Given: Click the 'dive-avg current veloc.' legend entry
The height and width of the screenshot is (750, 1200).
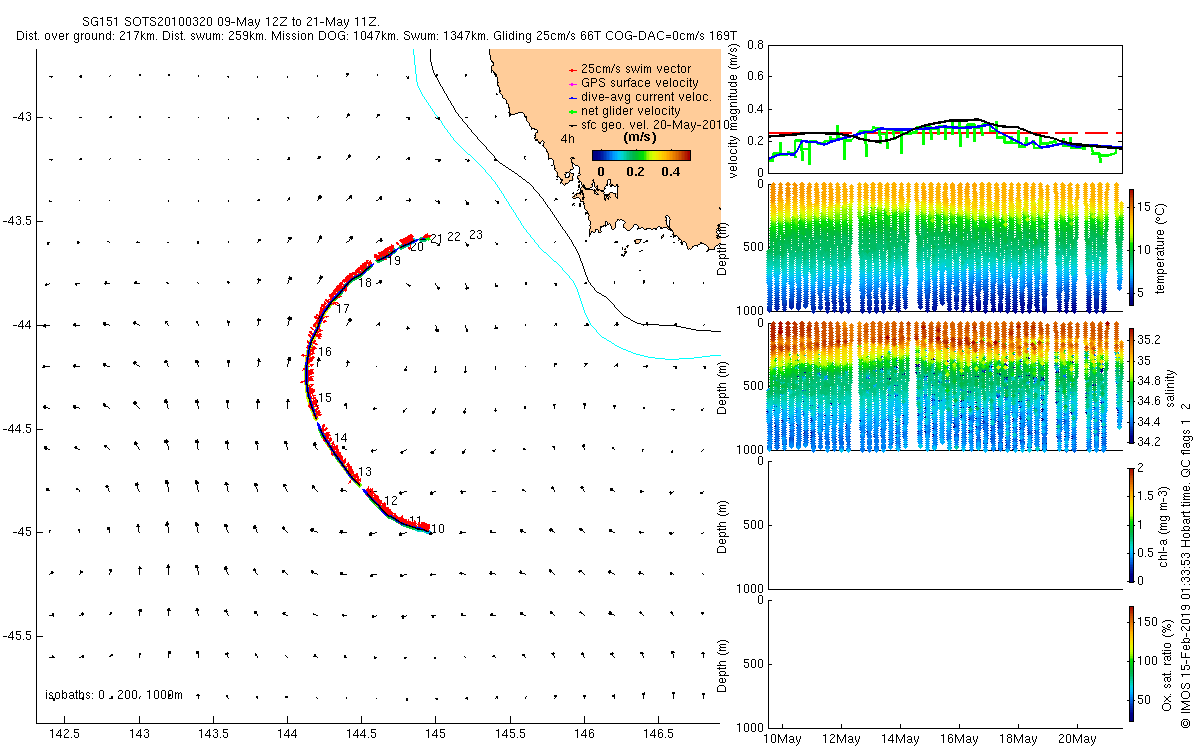Looking at the screenshot, I should click(x=639, y=97).
